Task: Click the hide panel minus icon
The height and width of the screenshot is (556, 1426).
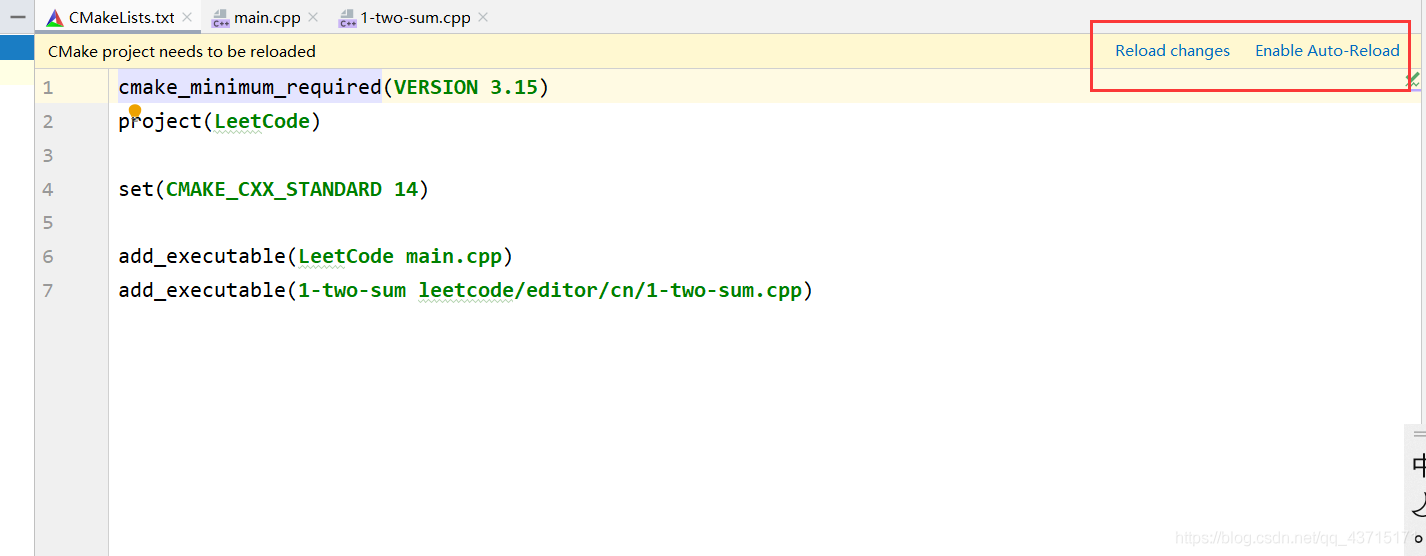Action: 17,17
